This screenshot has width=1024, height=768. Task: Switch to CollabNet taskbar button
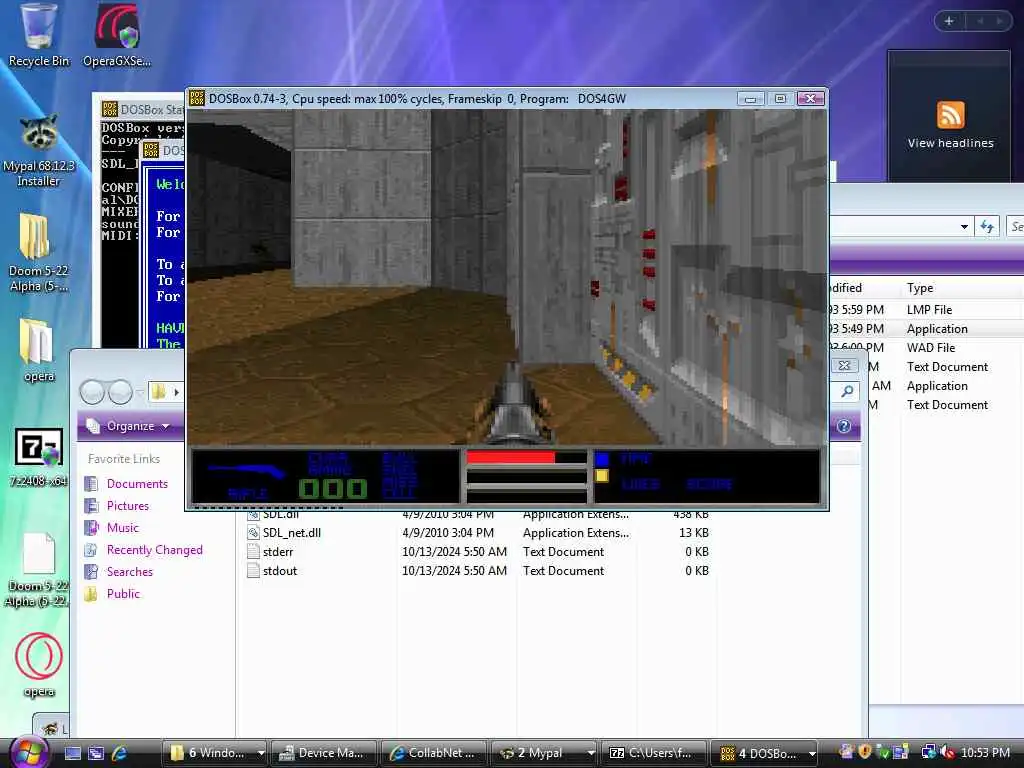point(433,753)
